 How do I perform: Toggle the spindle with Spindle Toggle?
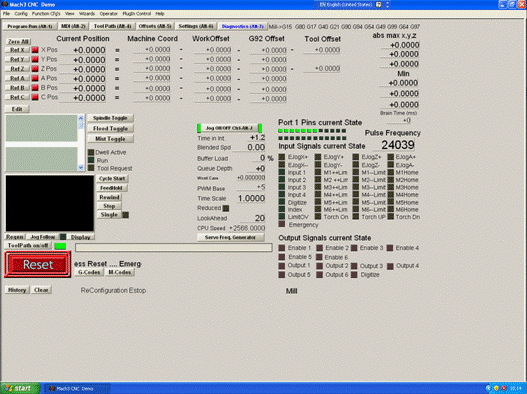coord(110,118)
